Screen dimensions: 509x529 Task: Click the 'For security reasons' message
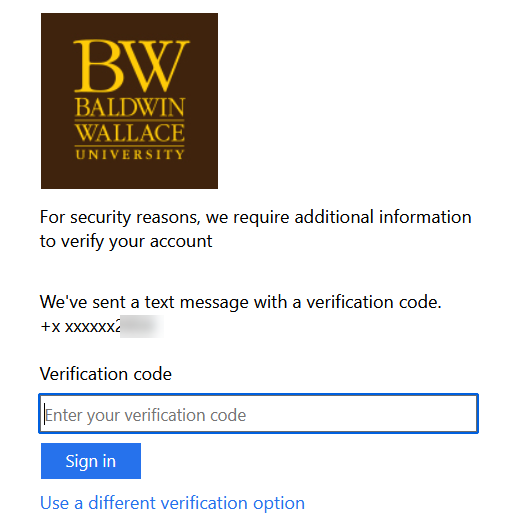[x=255, y=229]
